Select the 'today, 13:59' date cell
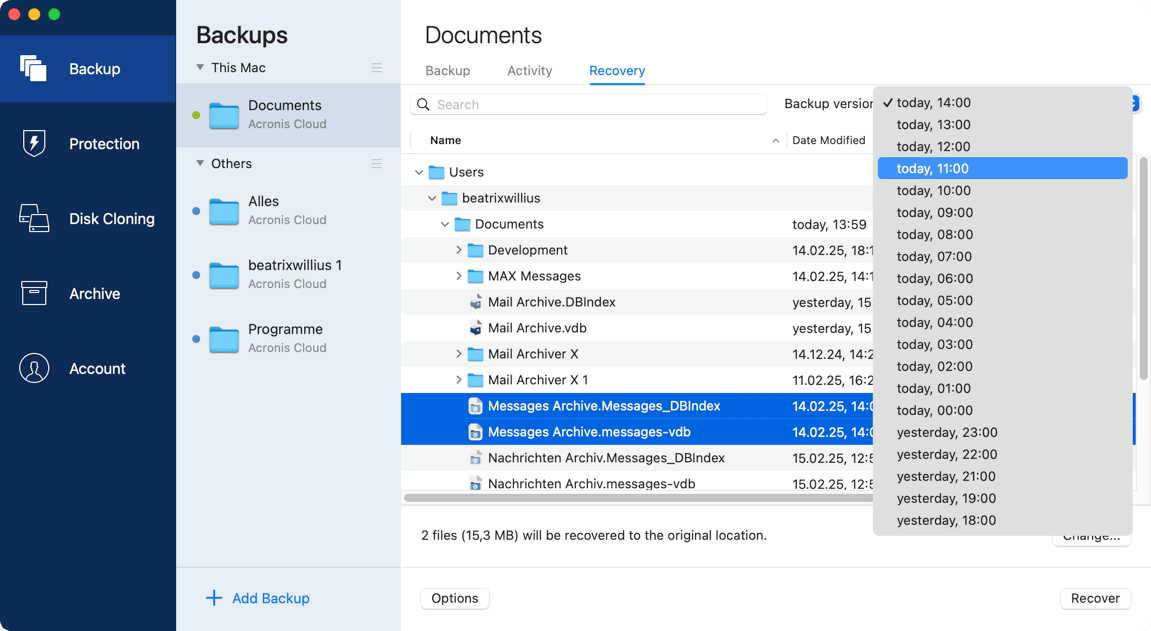The image size is (1151, 631). coord(829,225)
